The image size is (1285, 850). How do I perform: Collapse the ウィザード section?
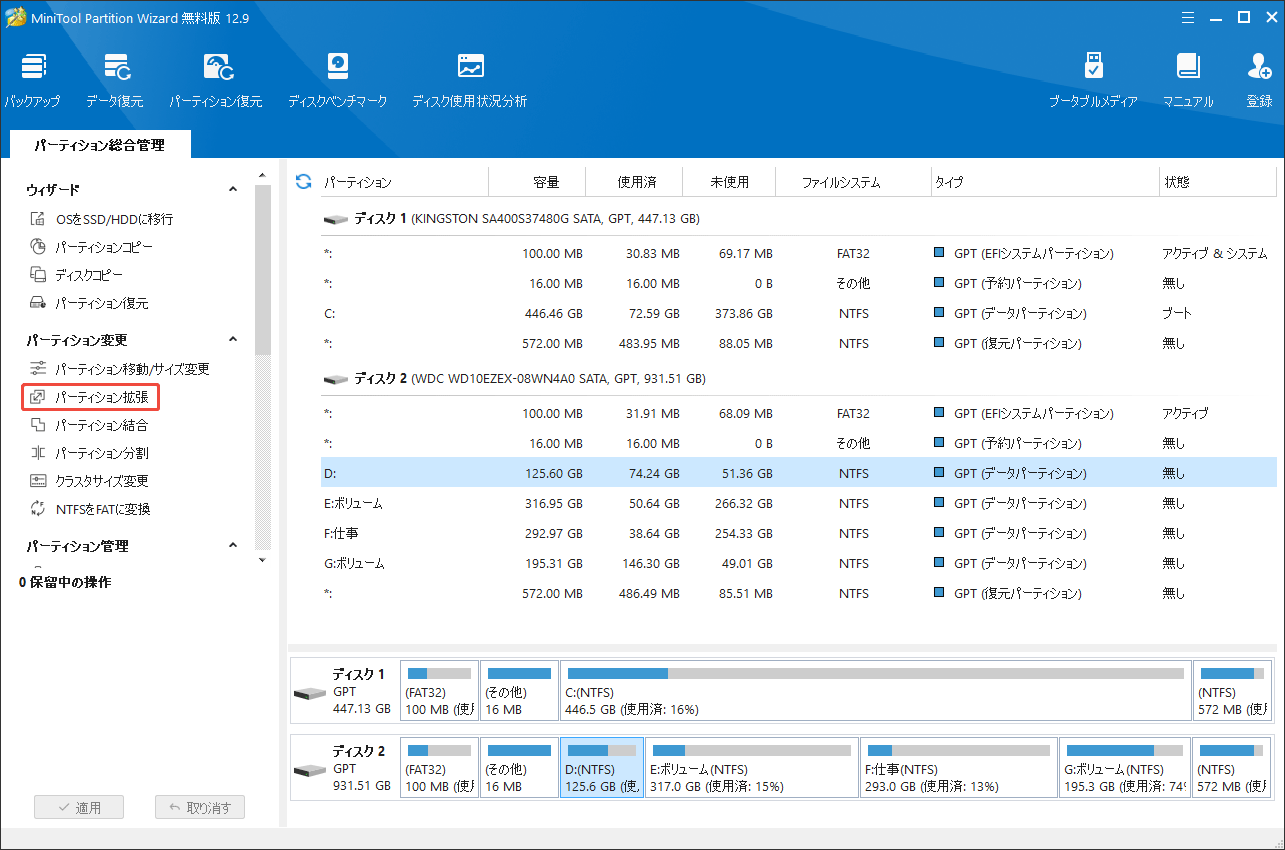pos(233,189)
